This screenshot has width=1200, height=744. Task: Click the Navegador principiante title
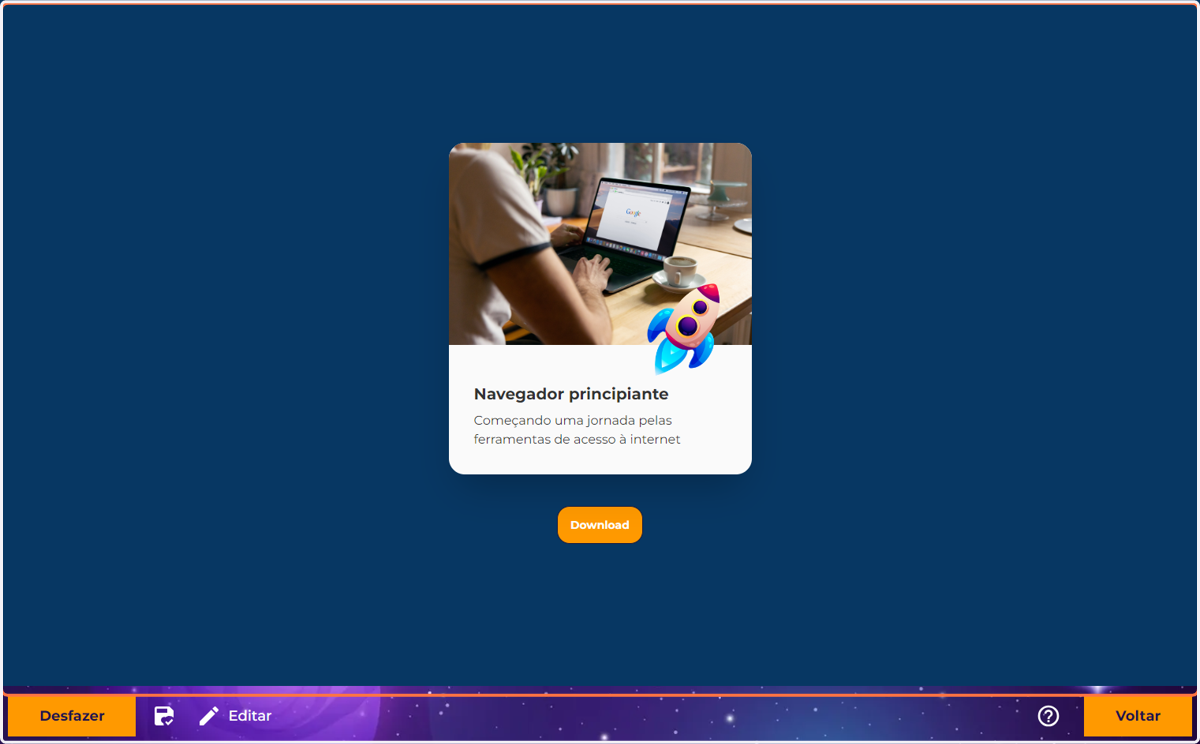click(x=571, y=394)
